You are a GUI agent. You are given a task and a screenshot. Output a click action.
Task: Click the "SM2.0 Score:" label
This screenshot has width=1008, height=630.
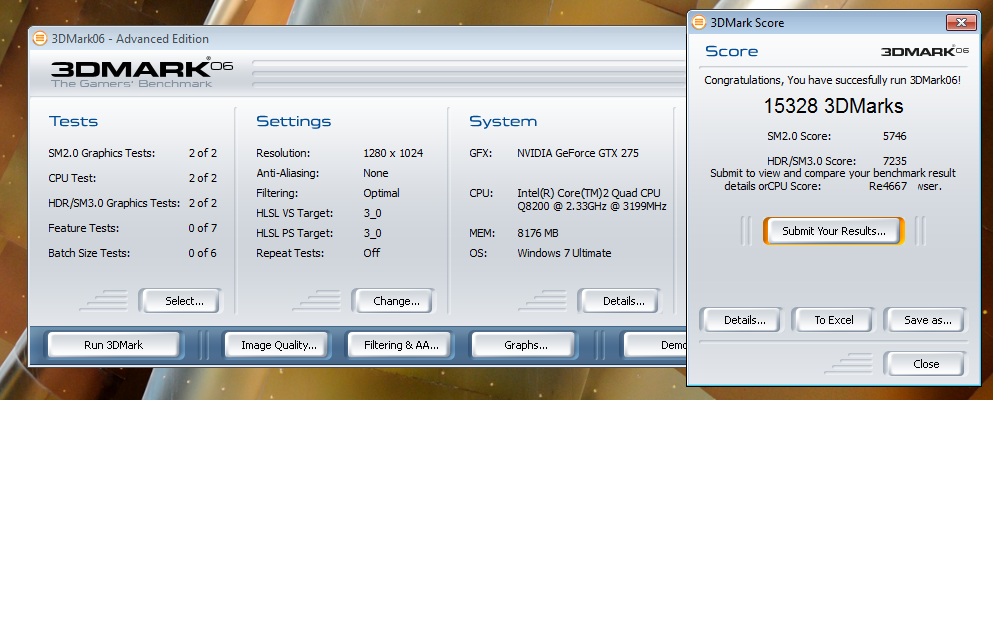[x=799, y=136]
